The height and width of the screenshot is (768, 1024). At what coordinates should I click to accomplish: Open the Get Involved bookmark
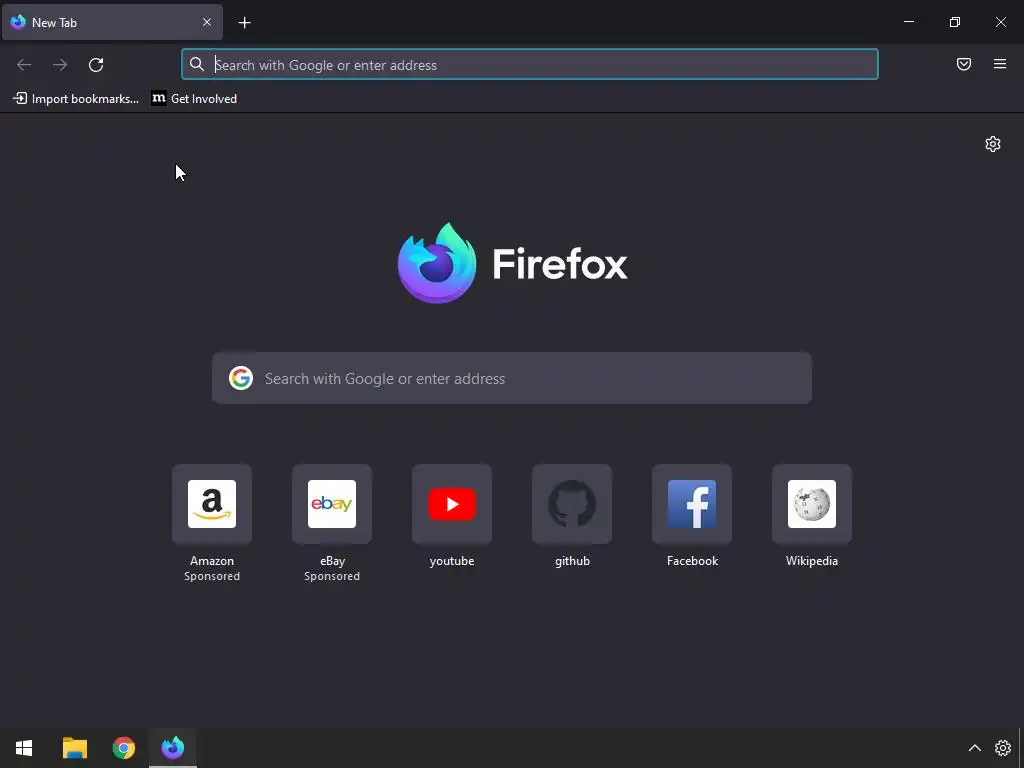pyautogui.click(x=195, y=99)
